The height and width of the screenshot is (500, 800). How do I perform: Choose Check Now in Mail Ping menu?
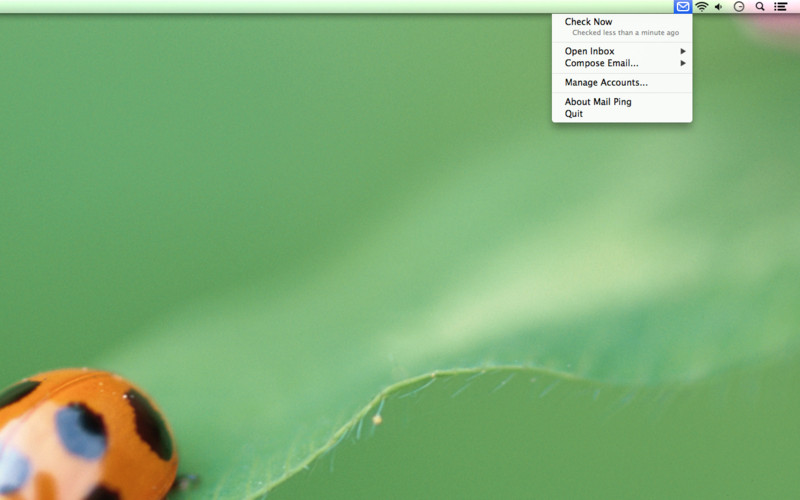(622, 22)
